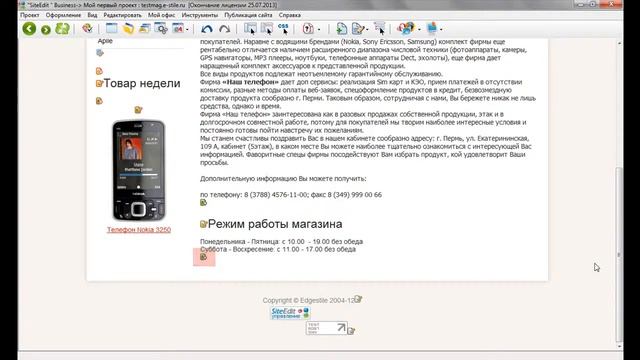640x360 pixels.
Task: Click edit icon next to Copyright text
Action: pos(358,299)
